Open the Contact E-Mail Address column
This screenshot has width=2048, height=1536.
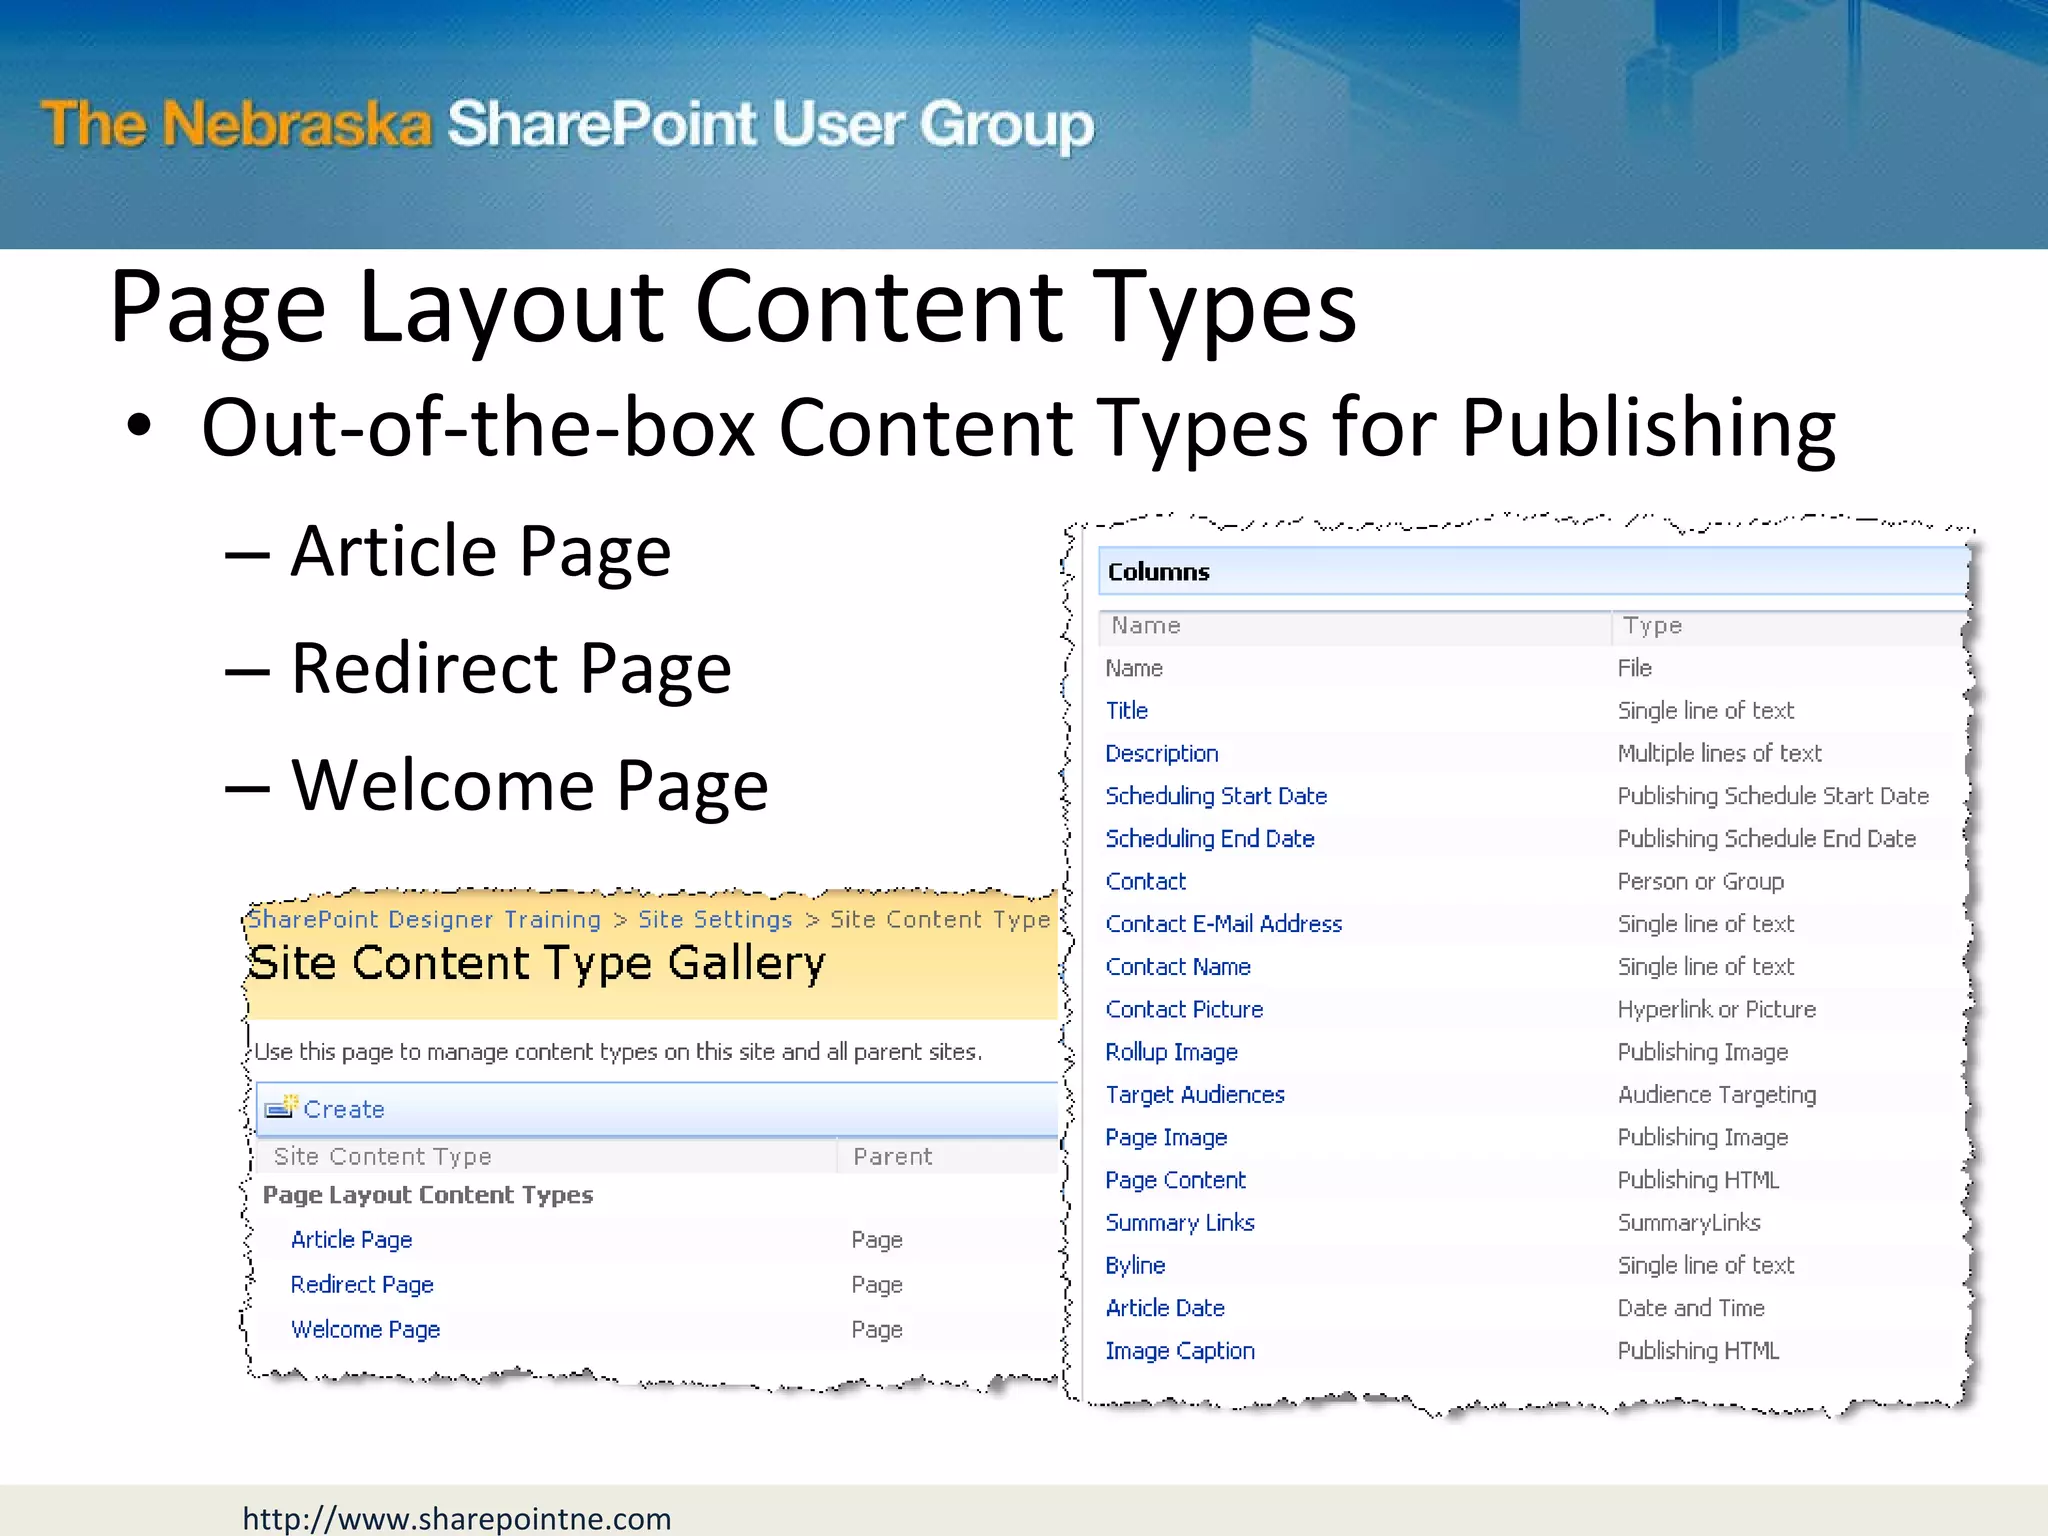1223,924
